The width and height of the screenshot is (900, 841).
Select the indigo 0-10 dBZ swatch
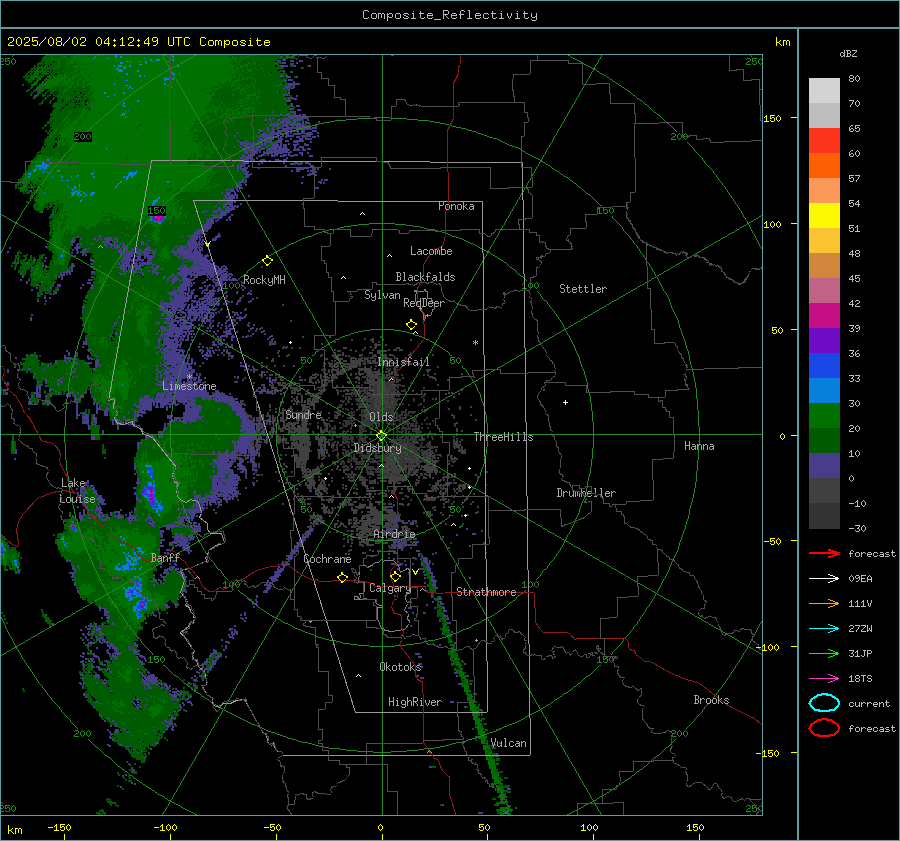pyautogui.click(x=824, y=465)
